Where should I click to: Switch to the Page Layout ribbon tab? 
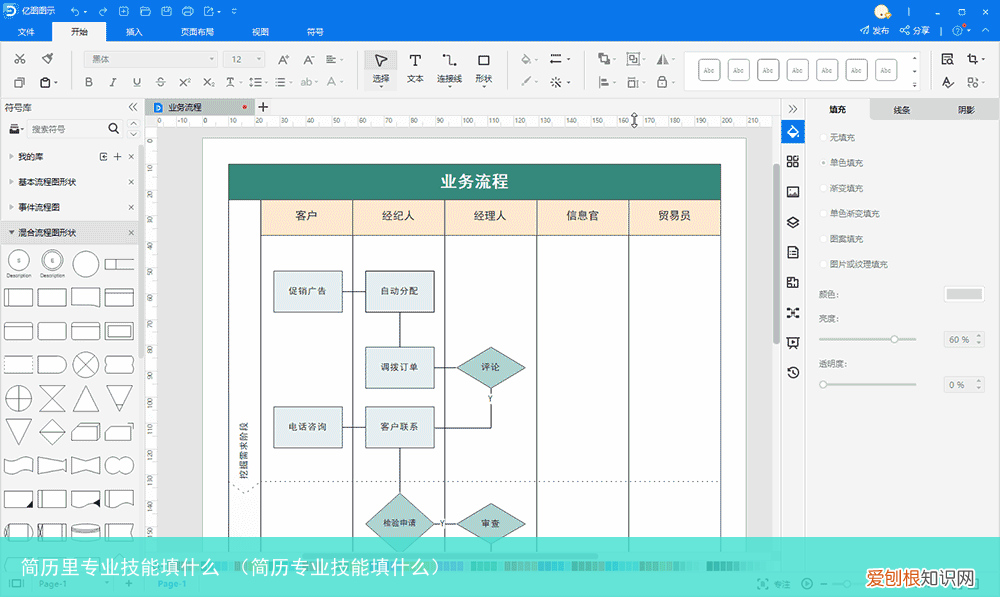pyautogui.click(x=197, y=32)
